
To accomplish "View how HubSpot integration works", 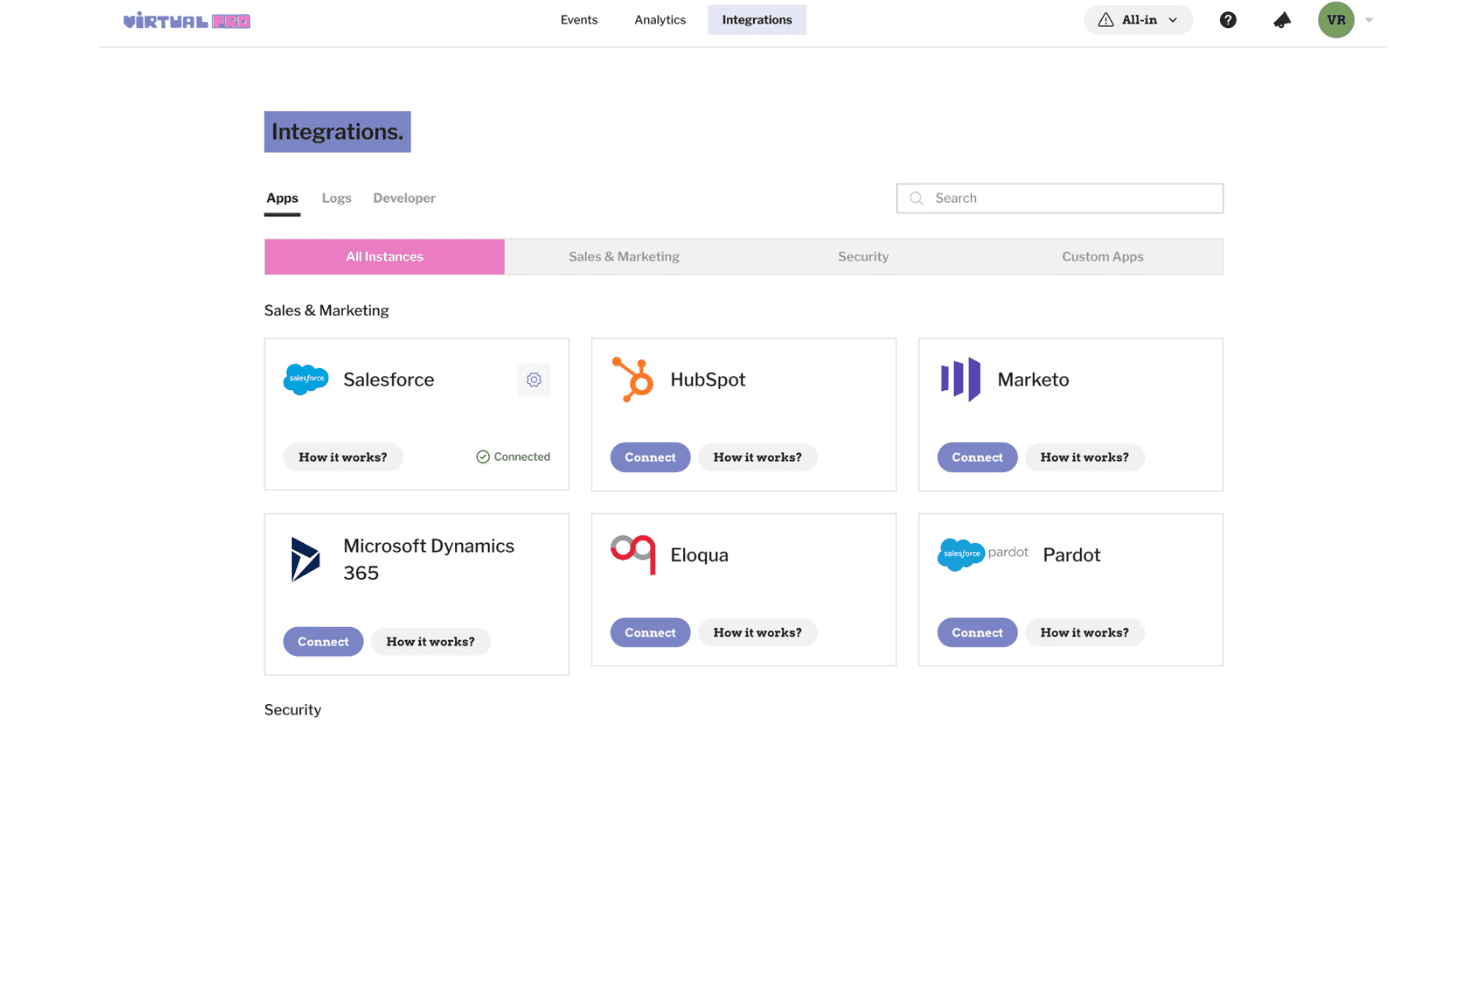I will (x=758, y=457).
